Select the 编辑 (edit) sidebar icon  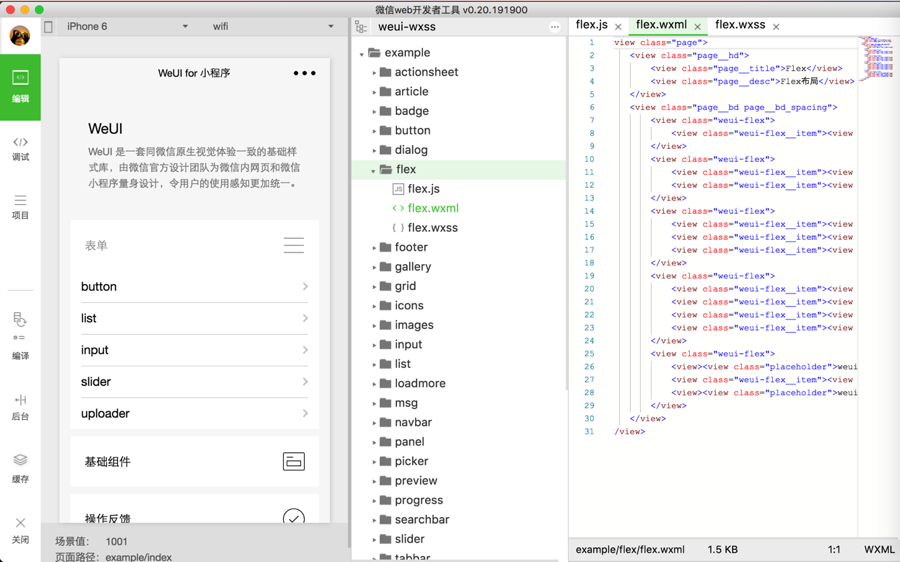(20, 87)
